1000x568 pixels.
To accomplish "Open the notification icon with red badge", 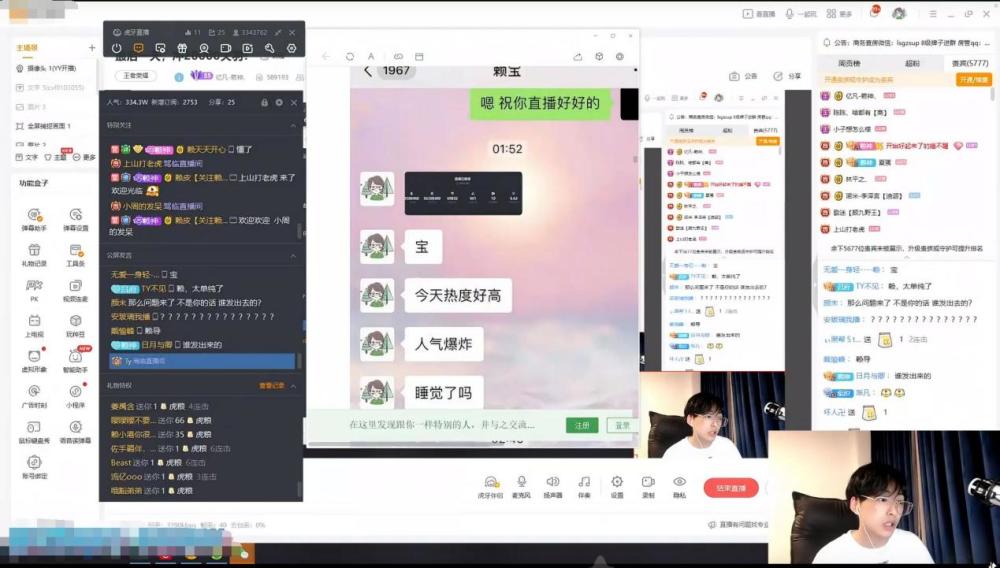I will (x=874, y=13).
